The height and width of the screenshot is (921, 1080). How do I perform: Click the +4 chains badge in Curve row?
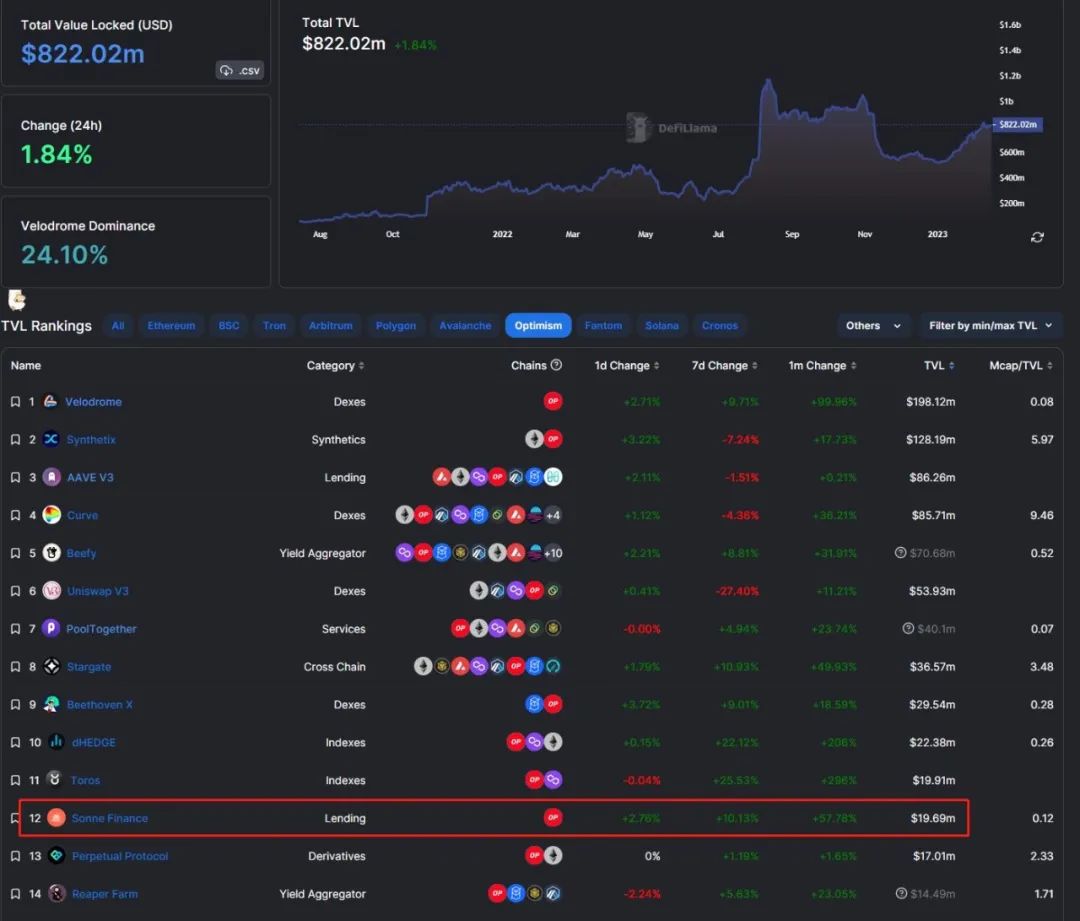click(553, 515)
